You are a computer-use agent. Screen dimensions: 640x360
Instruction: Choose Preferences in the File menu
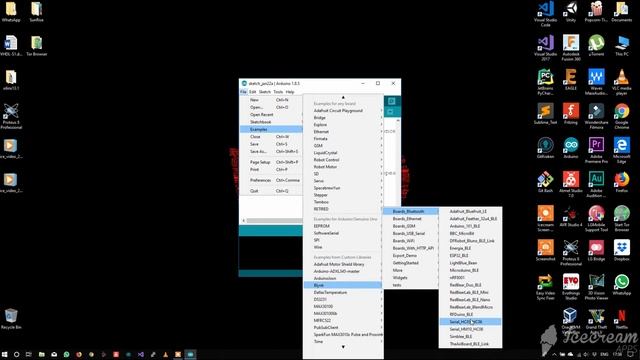tap(271, 180)
